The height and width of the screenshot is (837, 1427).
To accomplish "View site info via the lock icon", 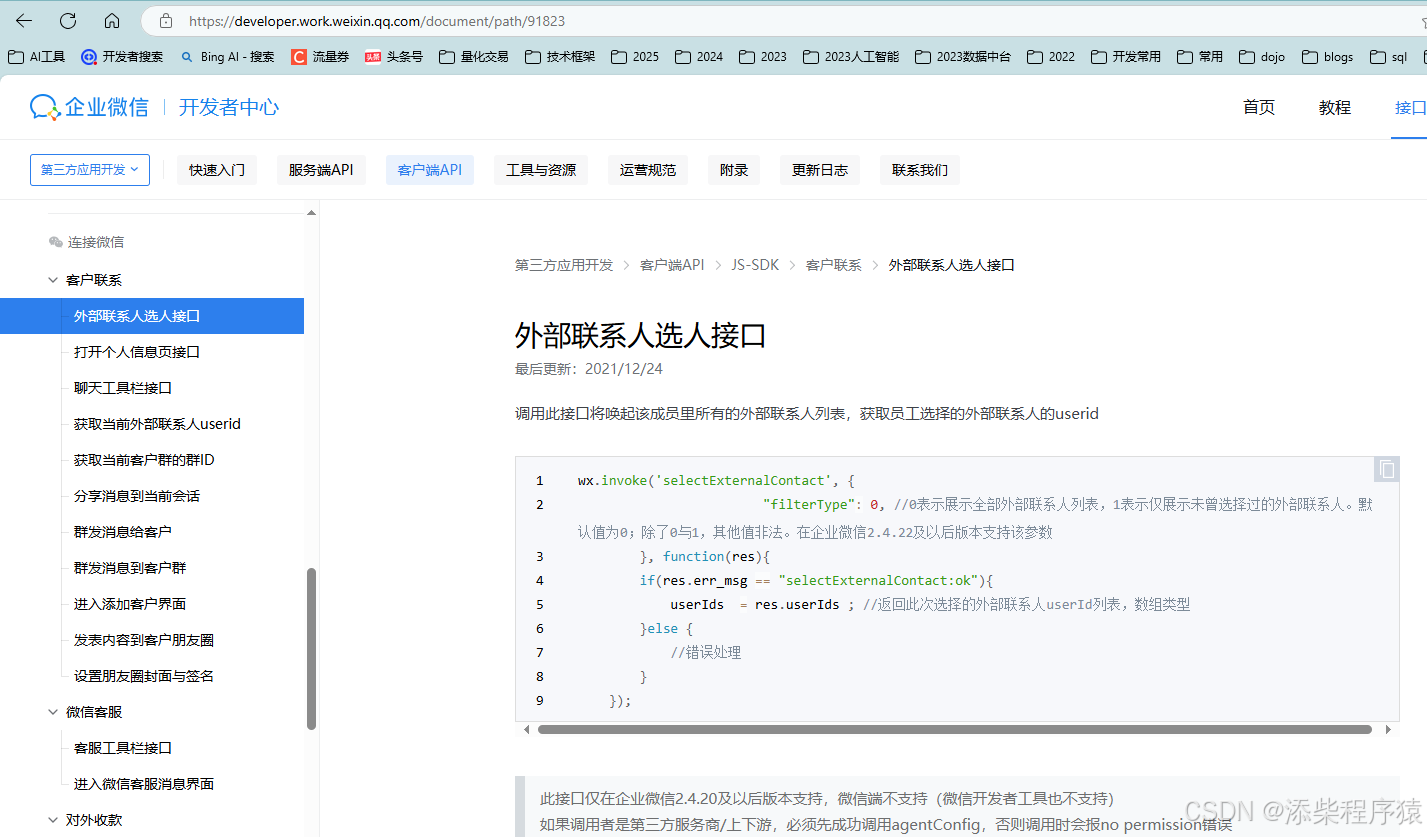I will coord(166,21).
